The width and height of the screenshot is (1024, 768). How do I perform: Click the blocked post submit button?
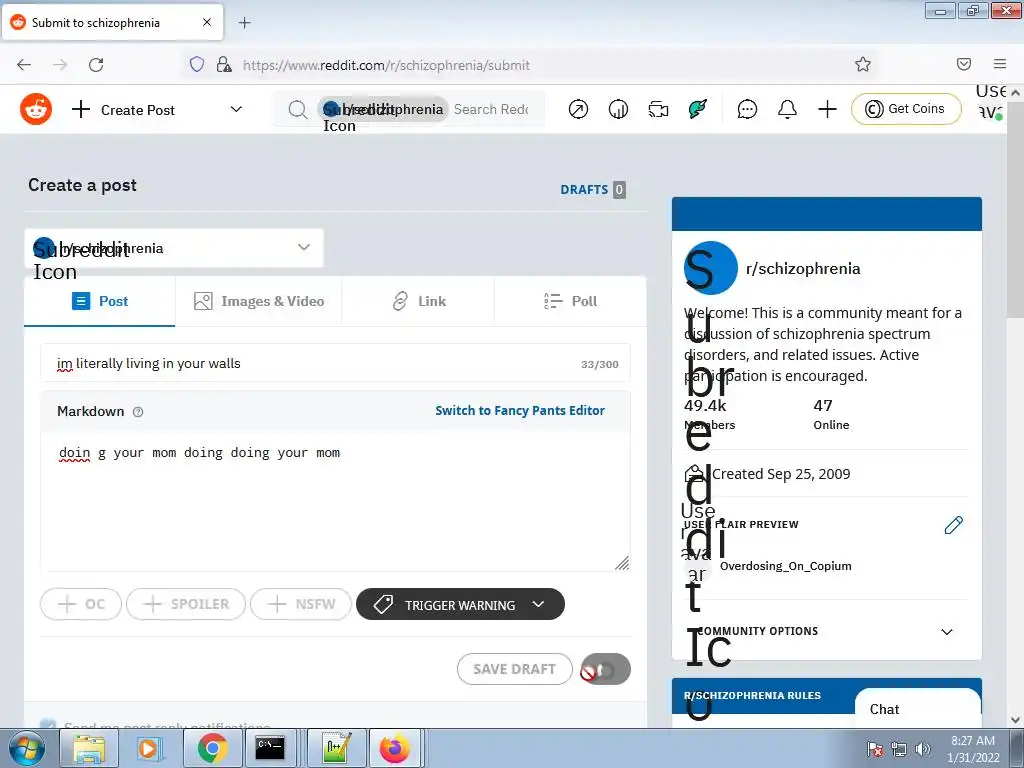pos(605,669)
